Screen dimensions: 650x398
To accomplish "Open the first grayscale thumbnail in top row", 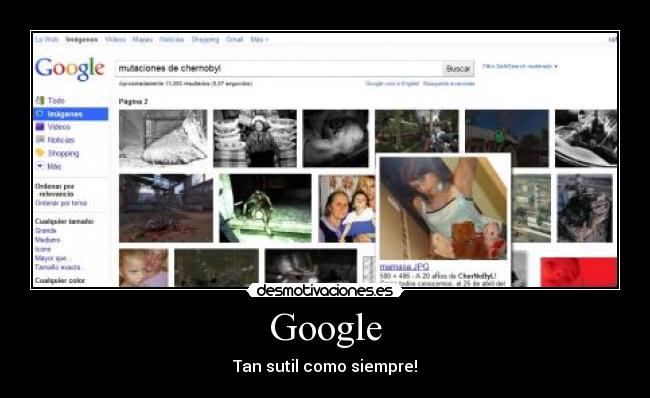I will pos(163,138).
